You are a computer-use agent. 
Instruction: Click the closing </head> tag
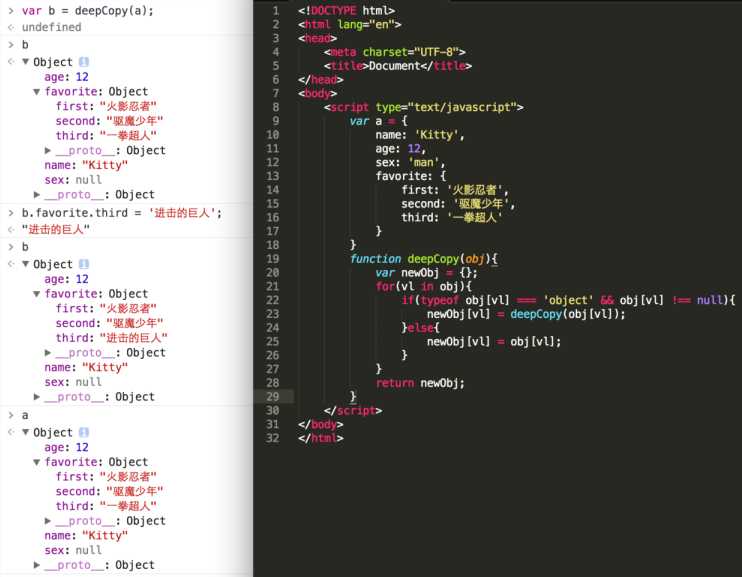pyautogui.click(x=321, y=80)
